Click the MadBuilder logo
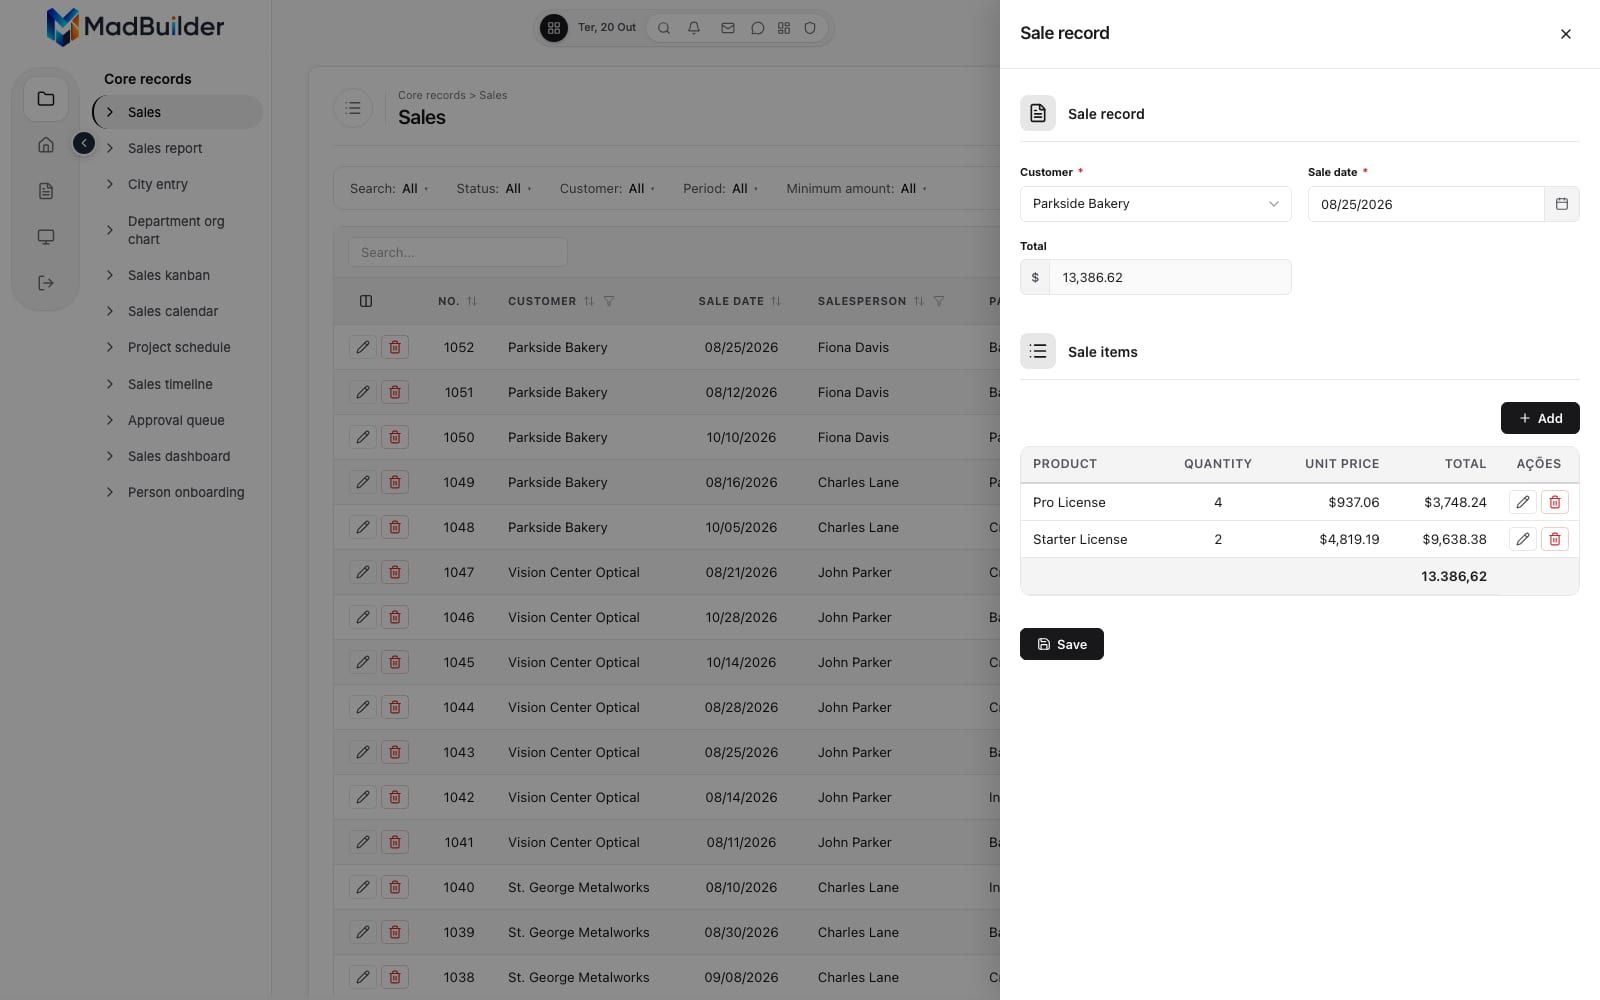 pos(135,27)
